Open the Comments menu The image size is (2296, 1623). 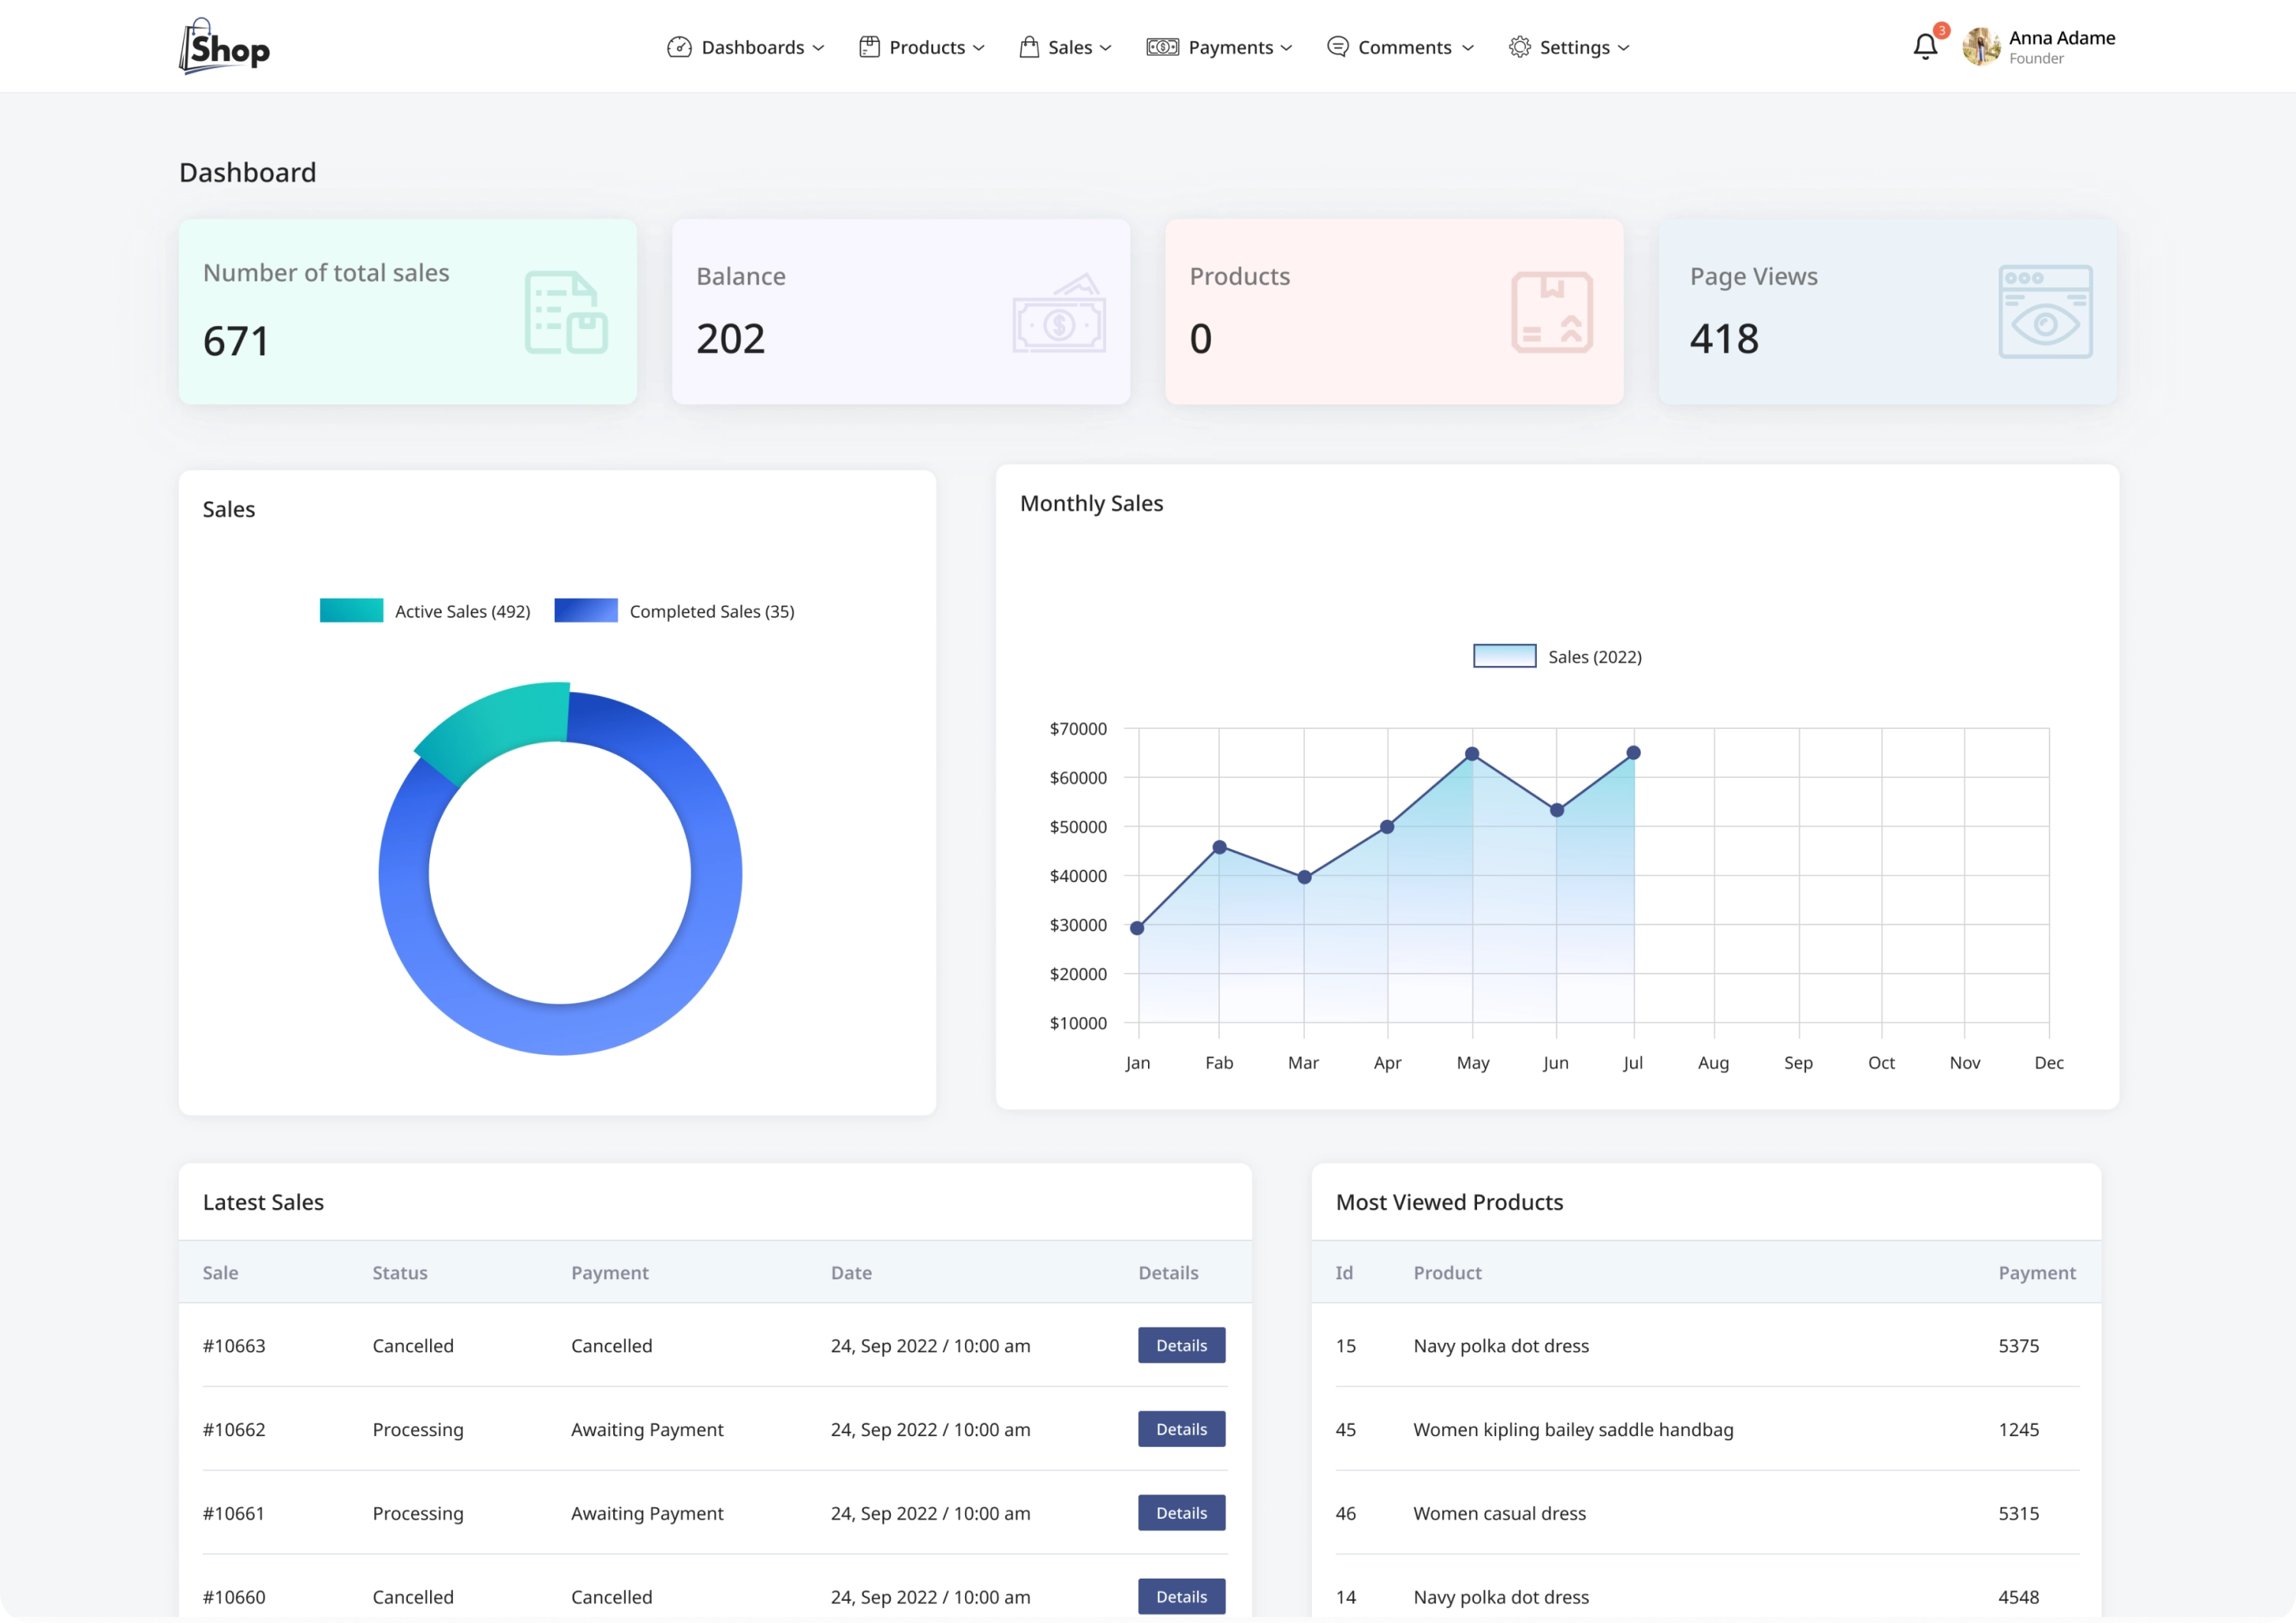pos(1399,46)
